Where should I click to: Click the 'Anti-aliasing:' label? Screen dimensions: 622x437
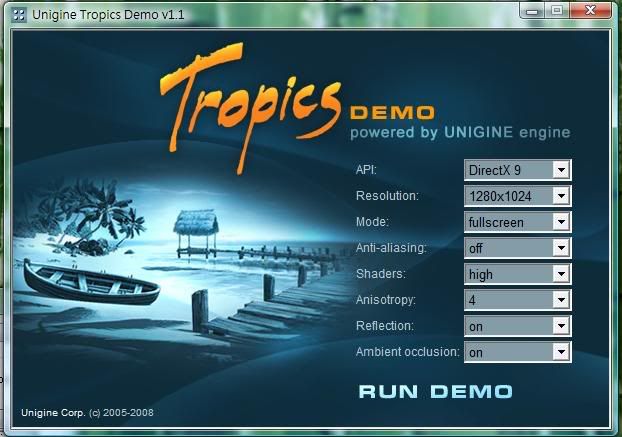(x=391, y=248)
